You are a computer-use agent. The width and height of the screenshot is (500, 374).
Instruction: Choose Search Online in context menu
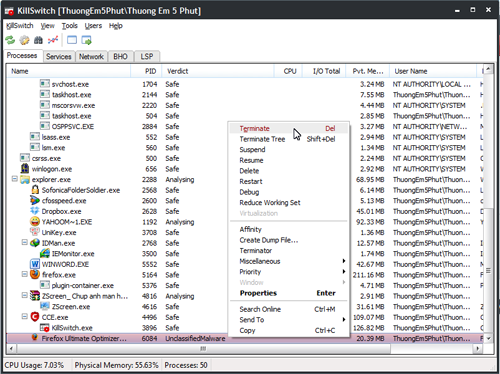[289, 309]
